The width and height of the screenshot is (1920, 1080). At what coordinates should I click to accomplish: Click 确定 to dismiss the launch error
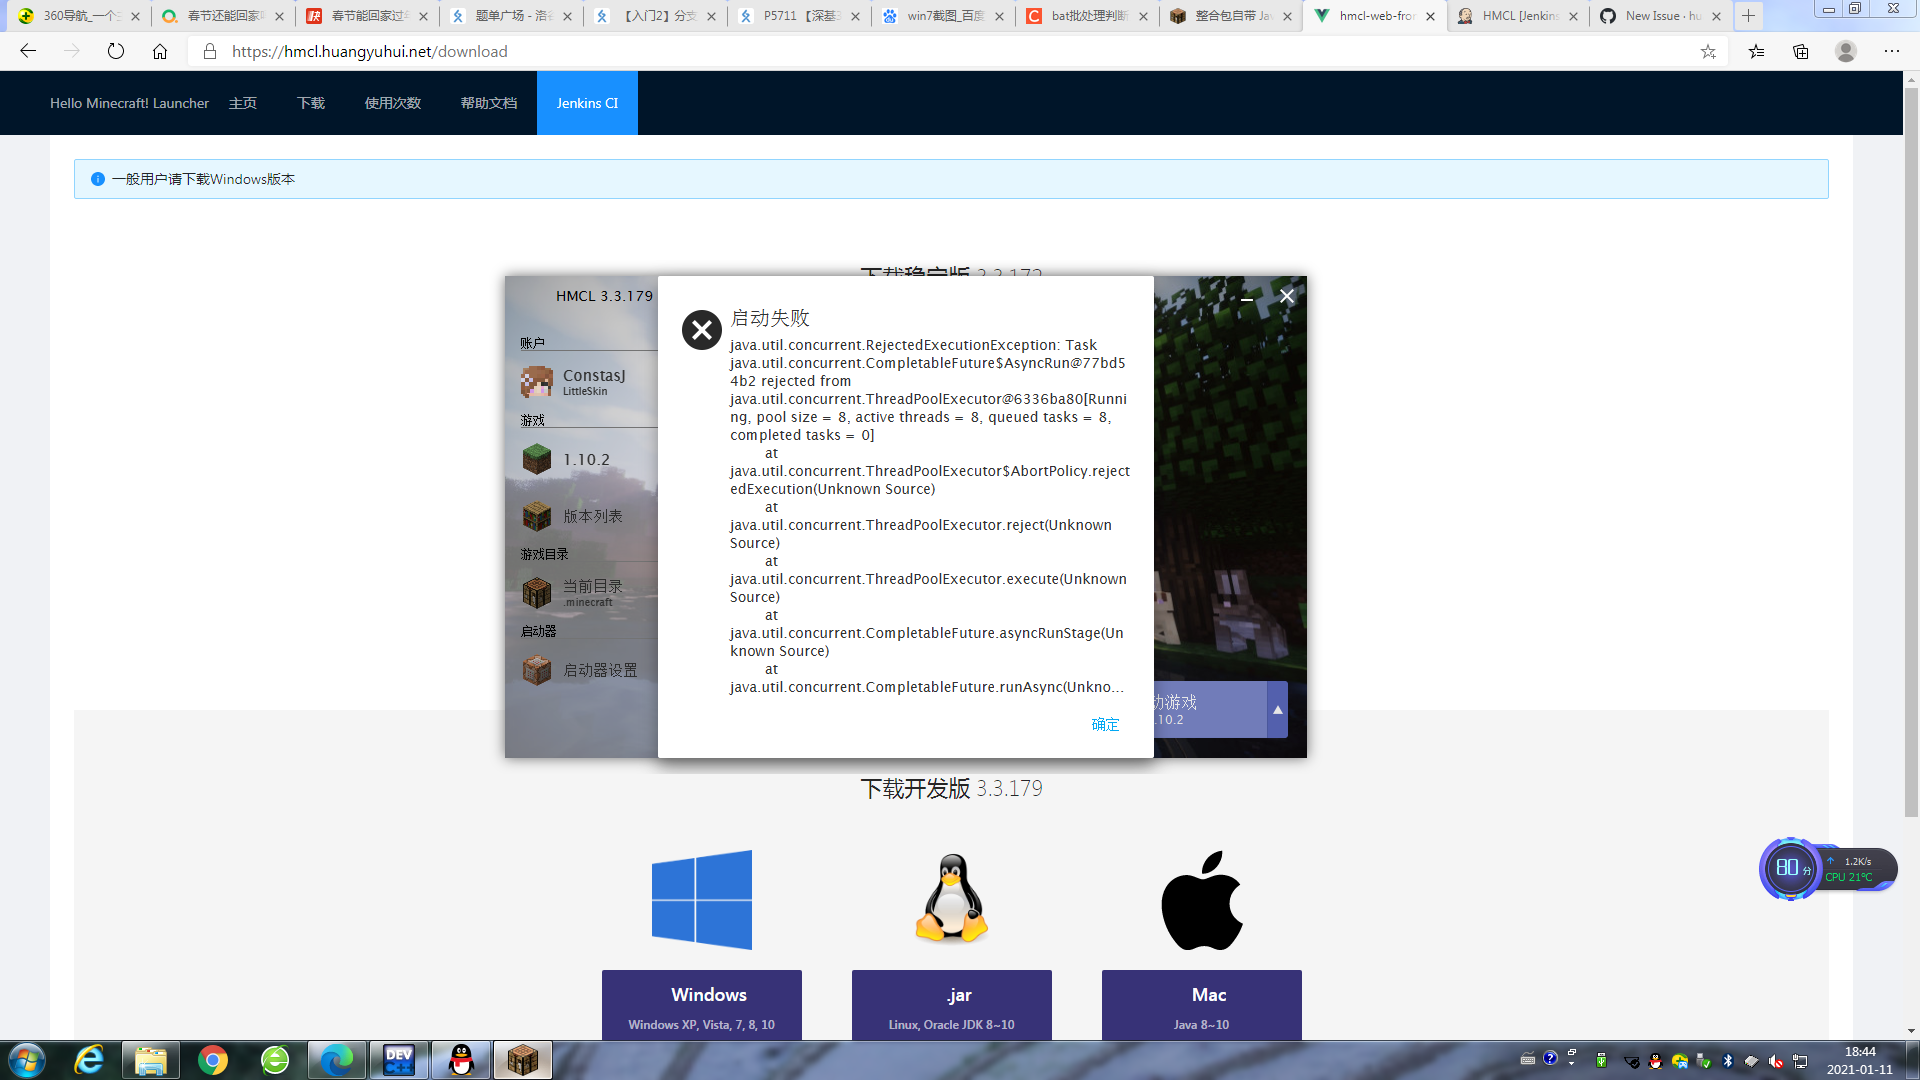tap(1104, 724)
